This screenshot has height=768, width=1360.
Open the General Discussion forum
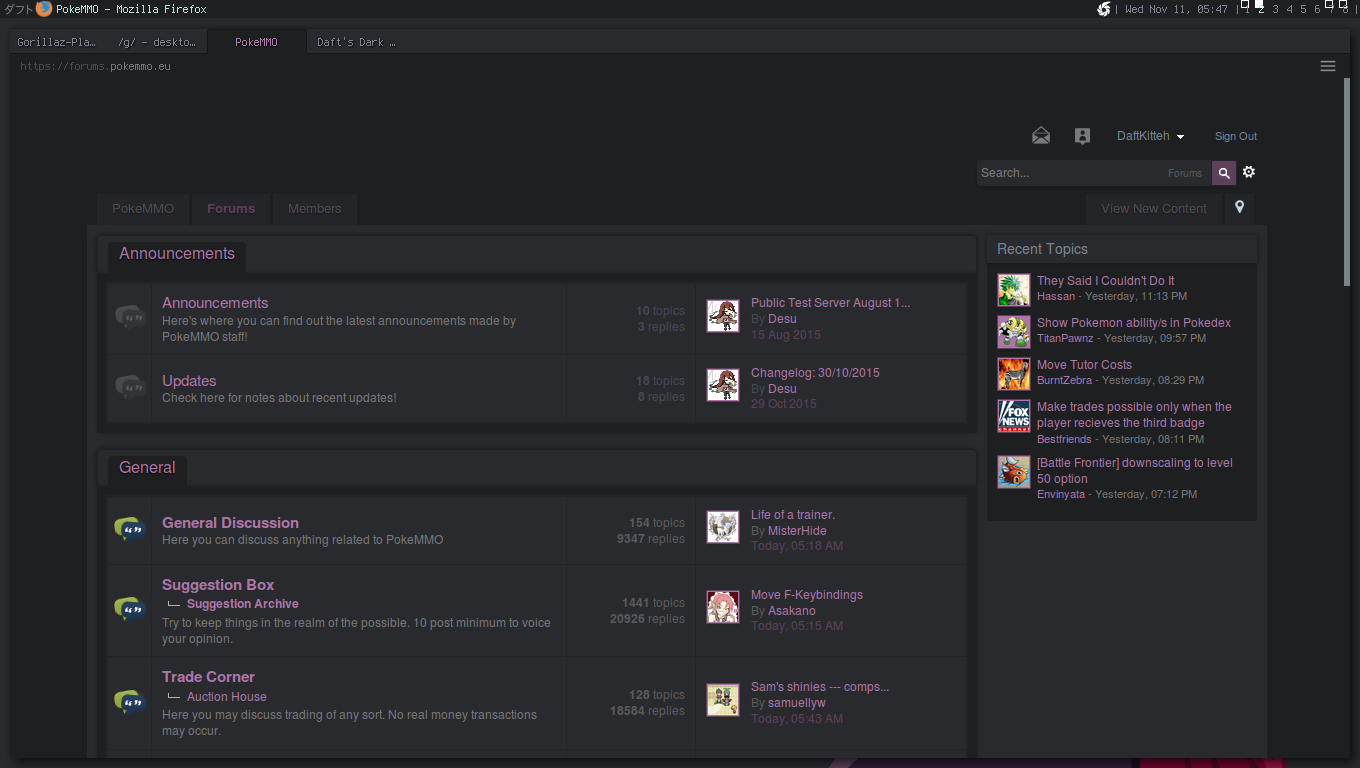click(x=230, y=523)
